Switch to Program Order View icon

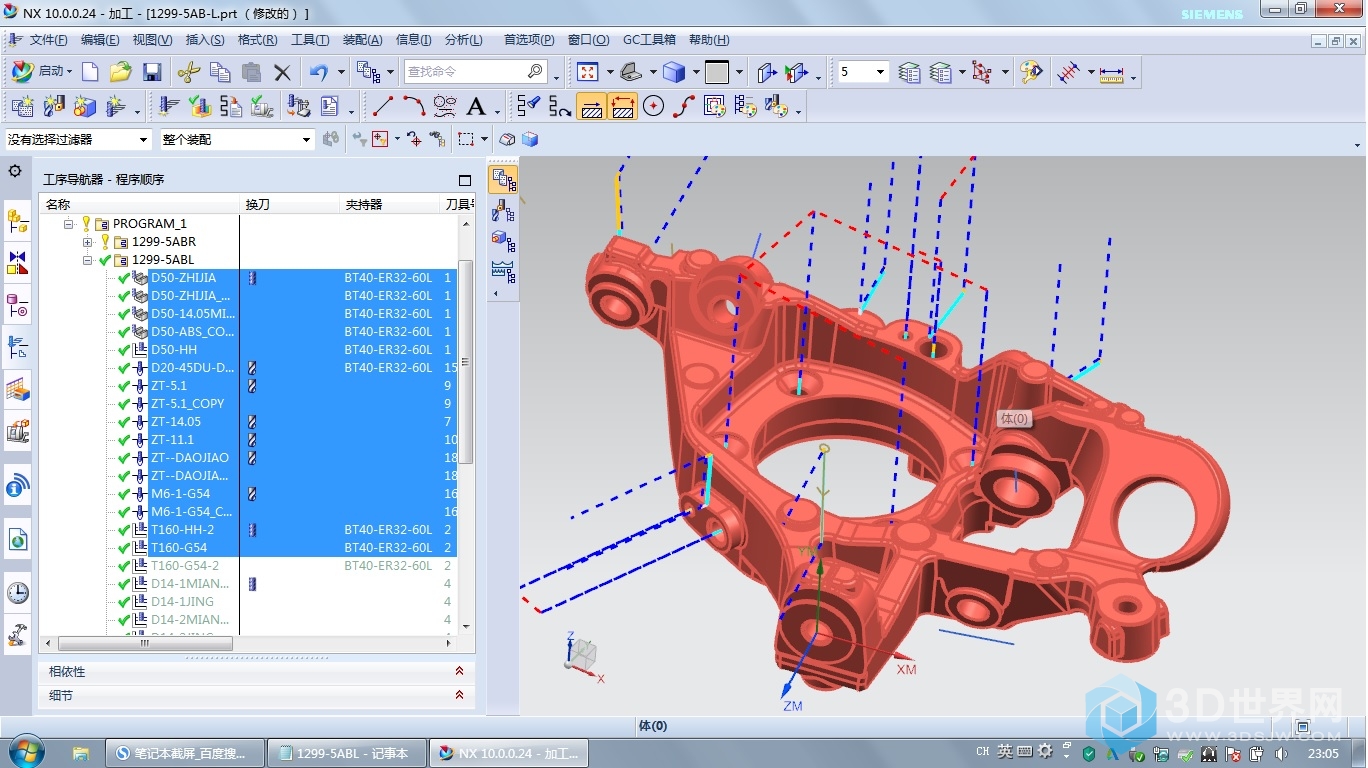(x=503, y=180)
